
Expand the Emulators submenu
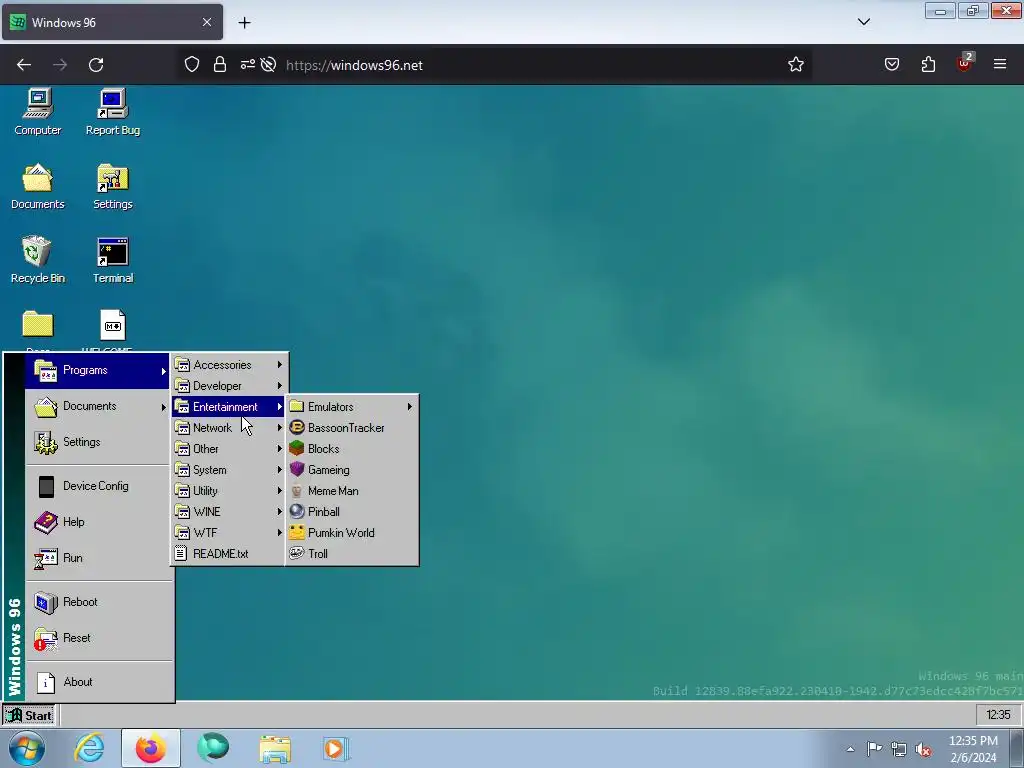click(352, 406)
